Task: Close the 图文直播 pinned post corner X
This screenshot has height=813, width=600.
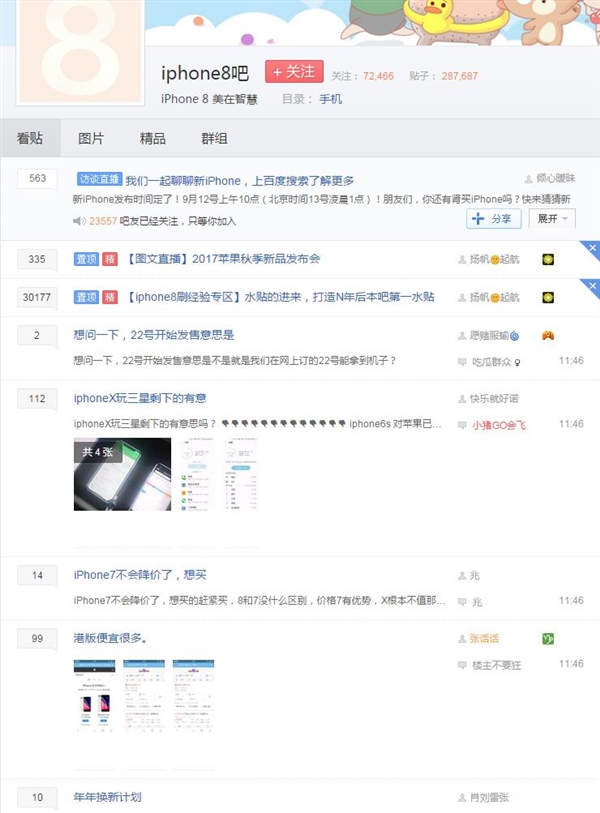Action: click(x=592, y=248)
